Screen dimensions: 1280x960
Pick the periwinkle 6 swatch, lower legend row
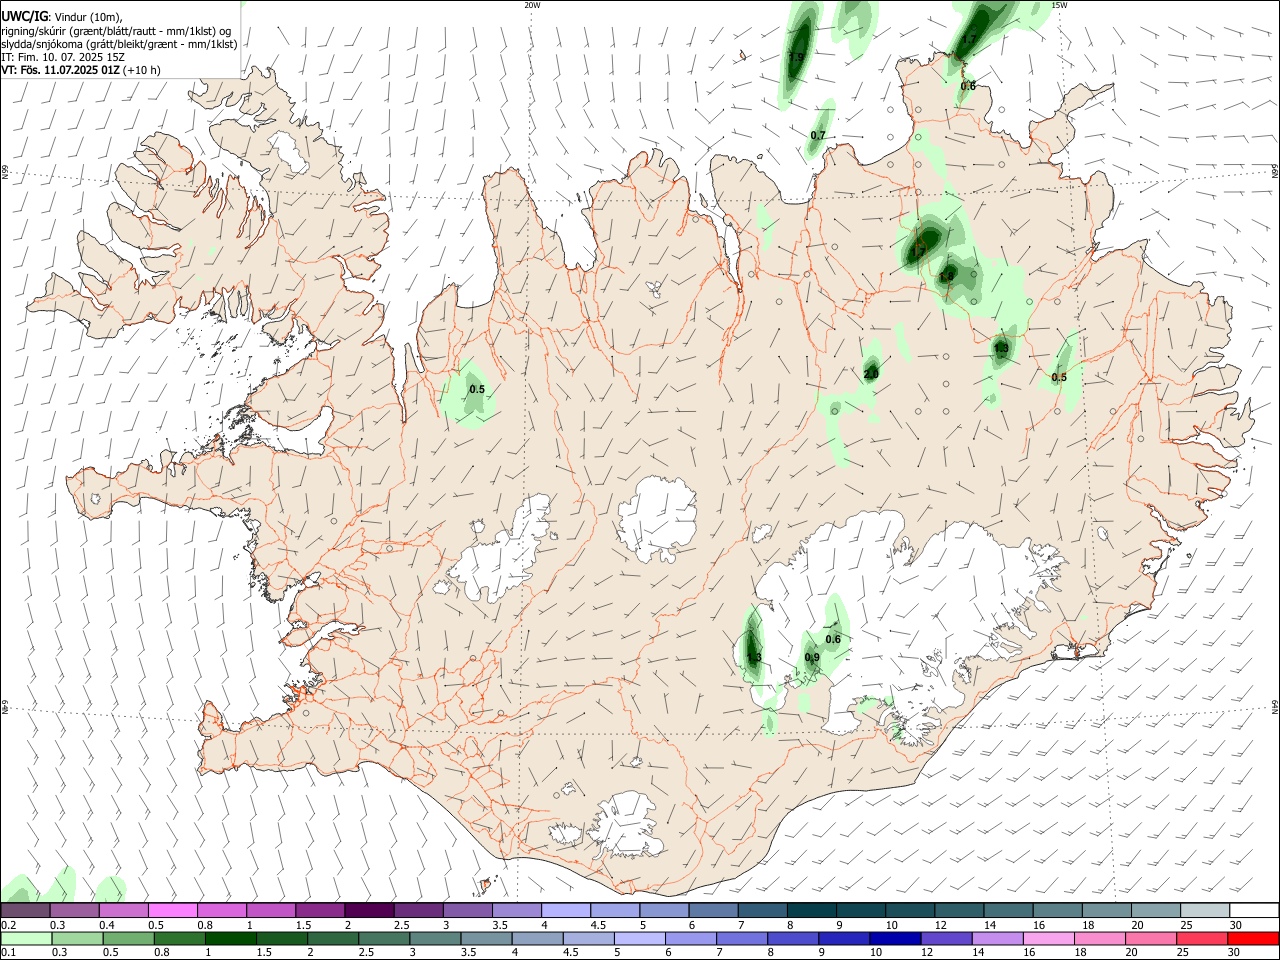(691, 938)
